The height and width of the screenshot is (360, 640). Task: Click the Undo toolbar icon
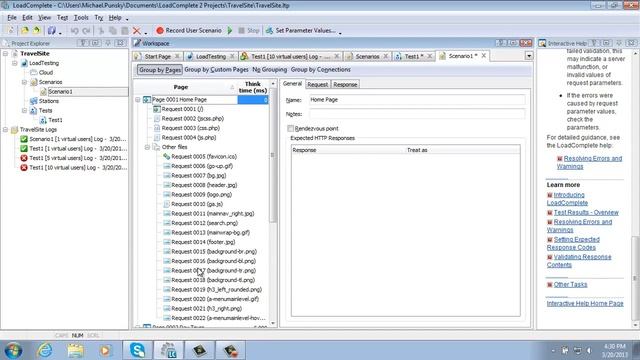click(x=74, y=31)
